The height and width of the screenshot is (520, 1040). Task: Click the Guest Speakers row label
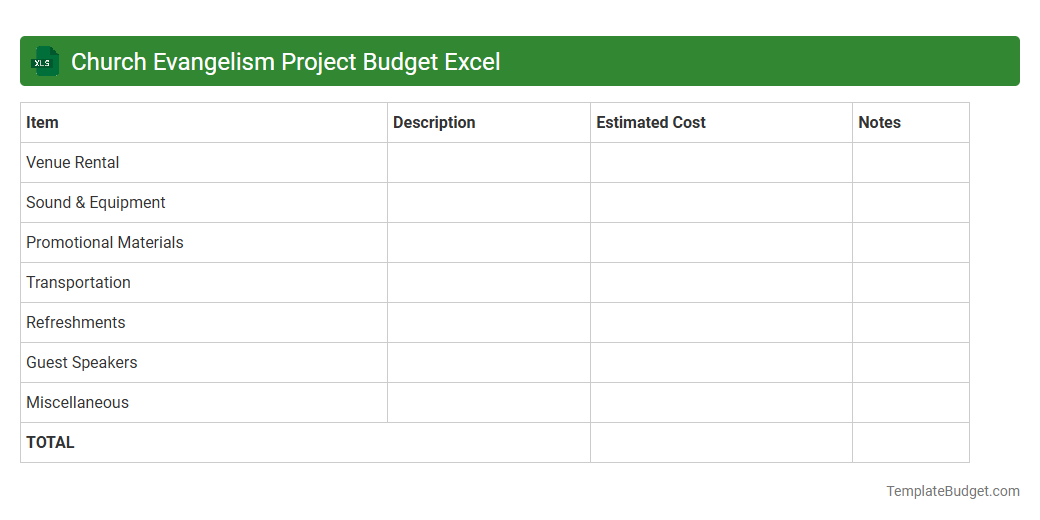click(x=82, y=363)
